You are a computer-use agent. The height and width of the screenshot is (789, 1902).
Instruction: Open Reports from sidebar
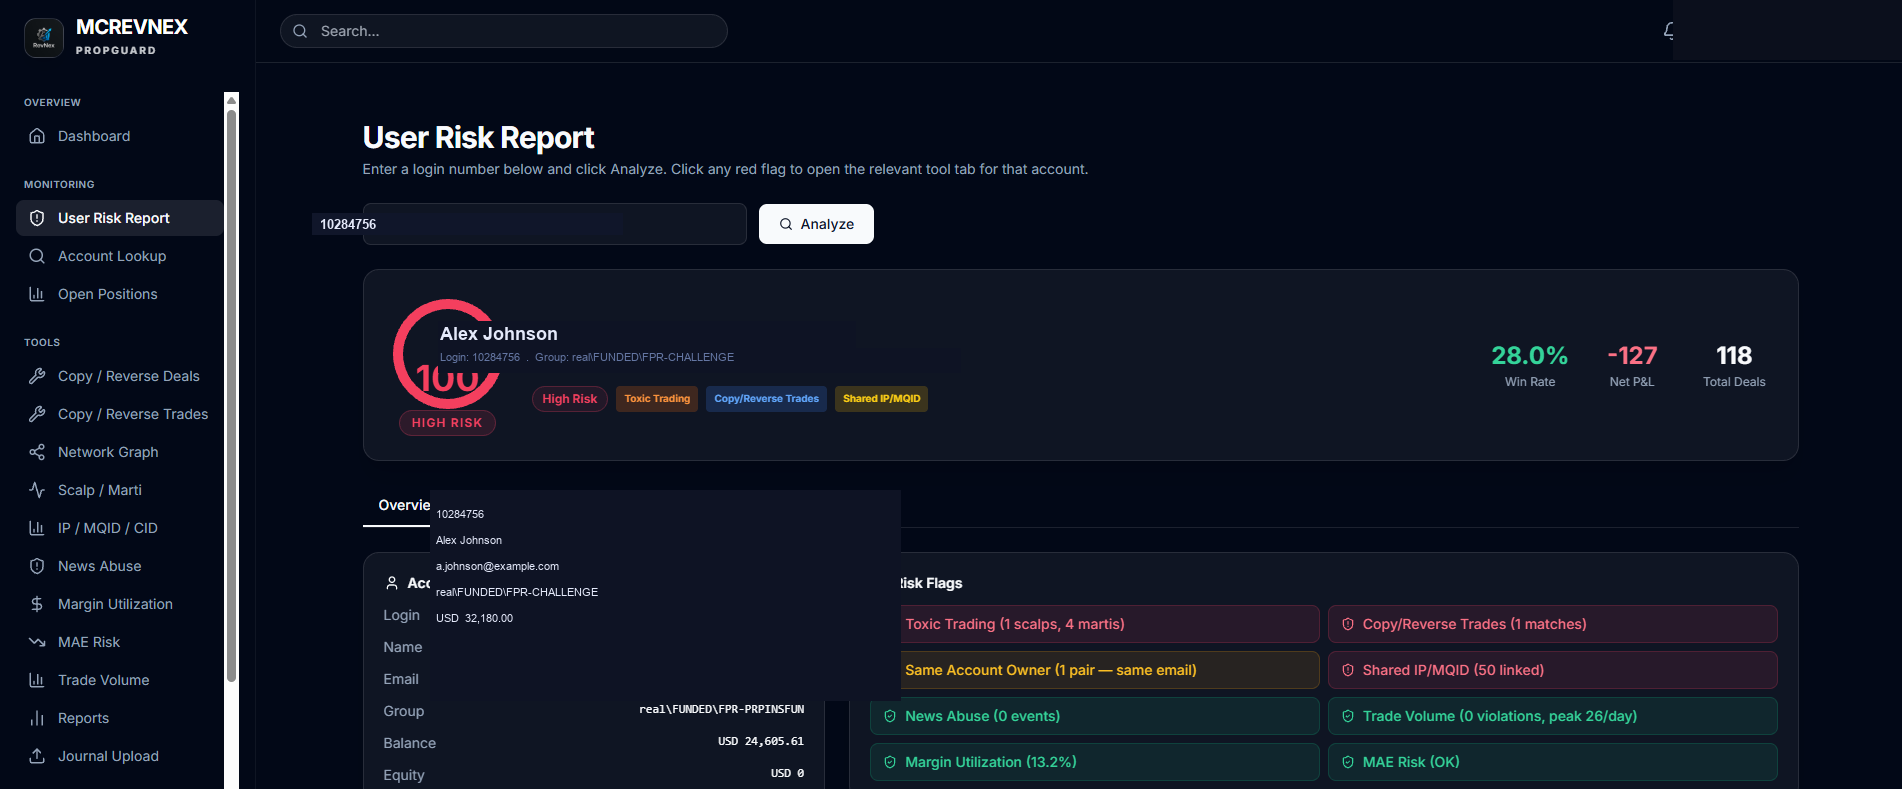point(119,718)
